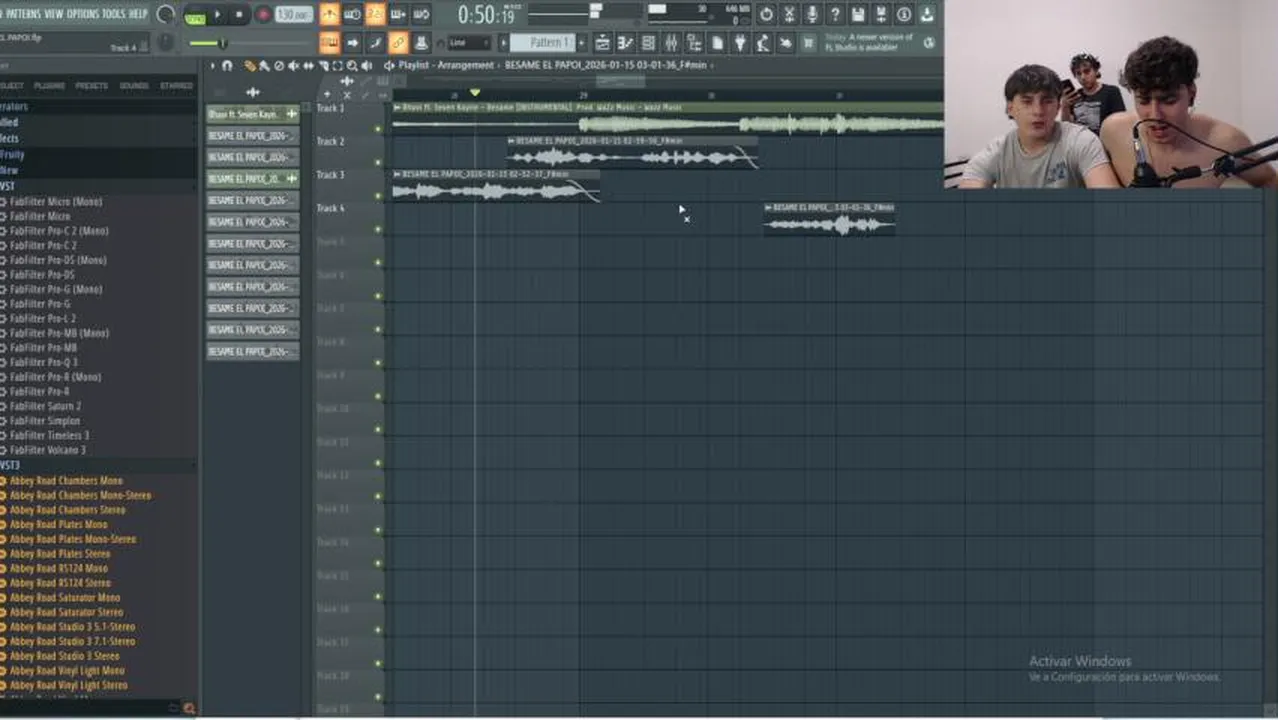Open the Browser view icon
The height and width of the screenshot is (720, 1278).
click(694, 42)
